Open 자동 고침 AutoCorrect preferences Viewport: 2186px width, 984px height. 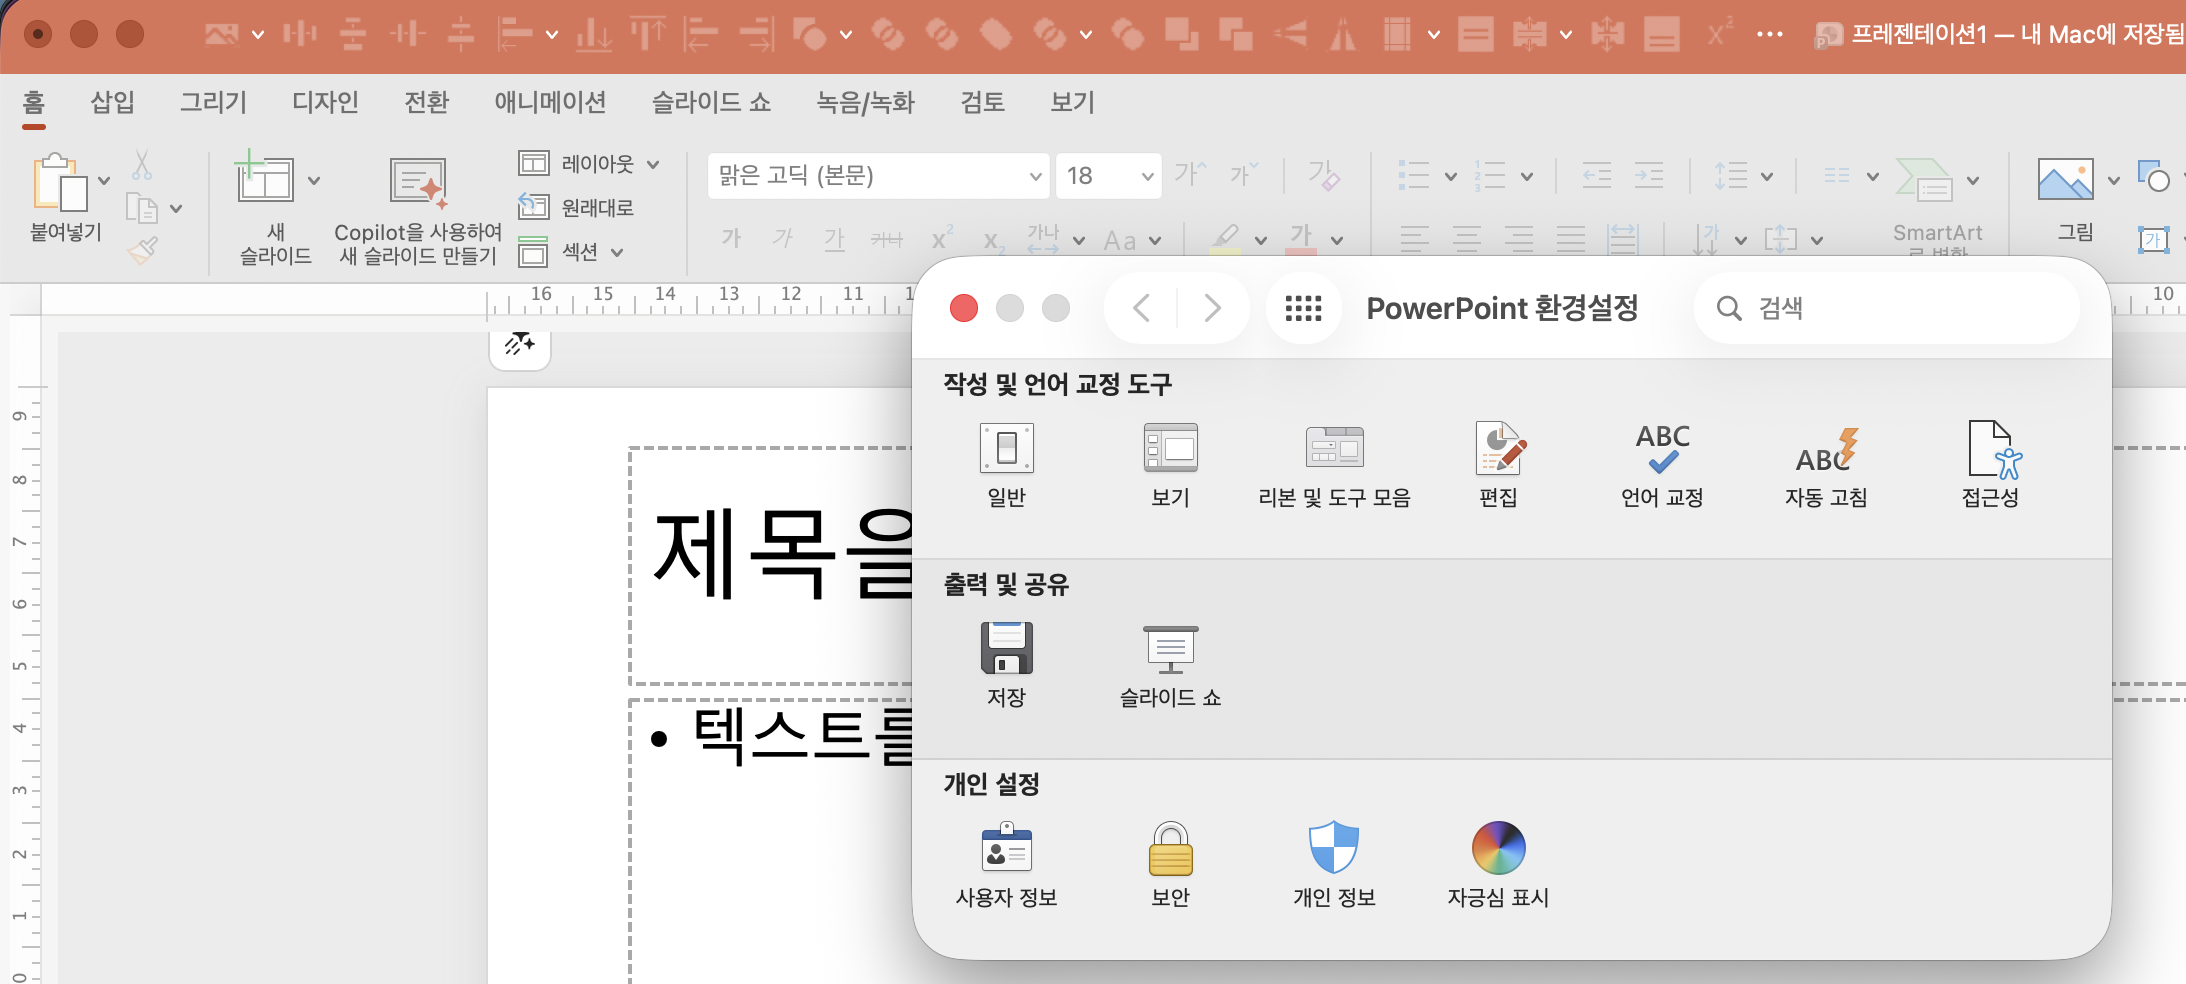[1826, 465]
